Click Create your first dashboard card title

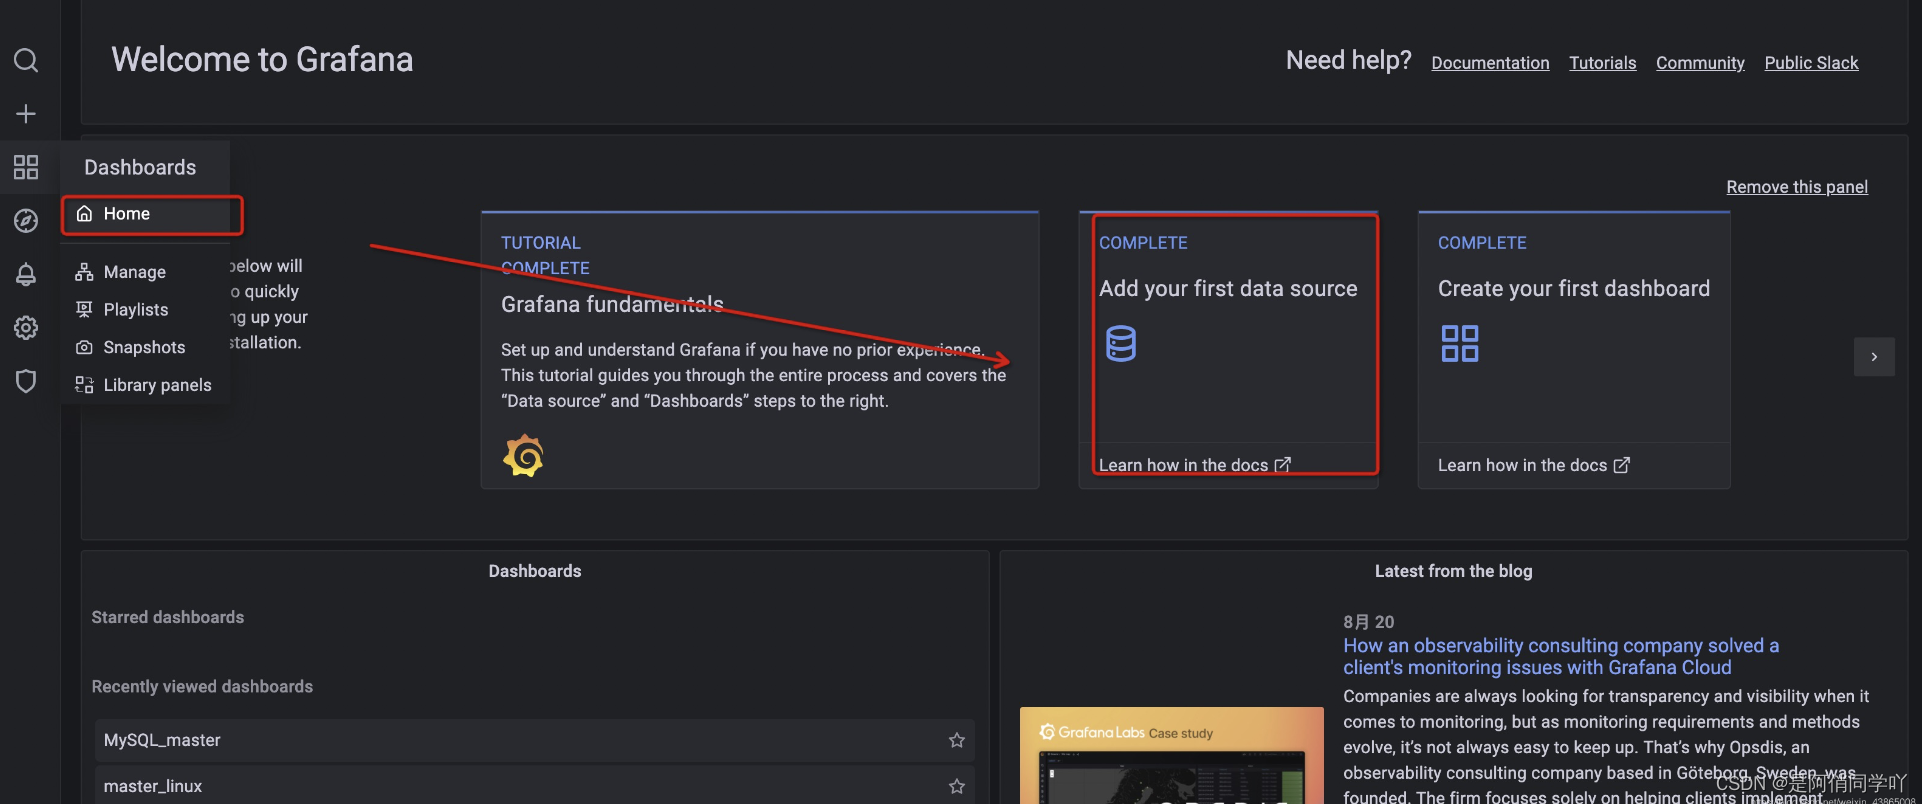tap(1574, 289)
